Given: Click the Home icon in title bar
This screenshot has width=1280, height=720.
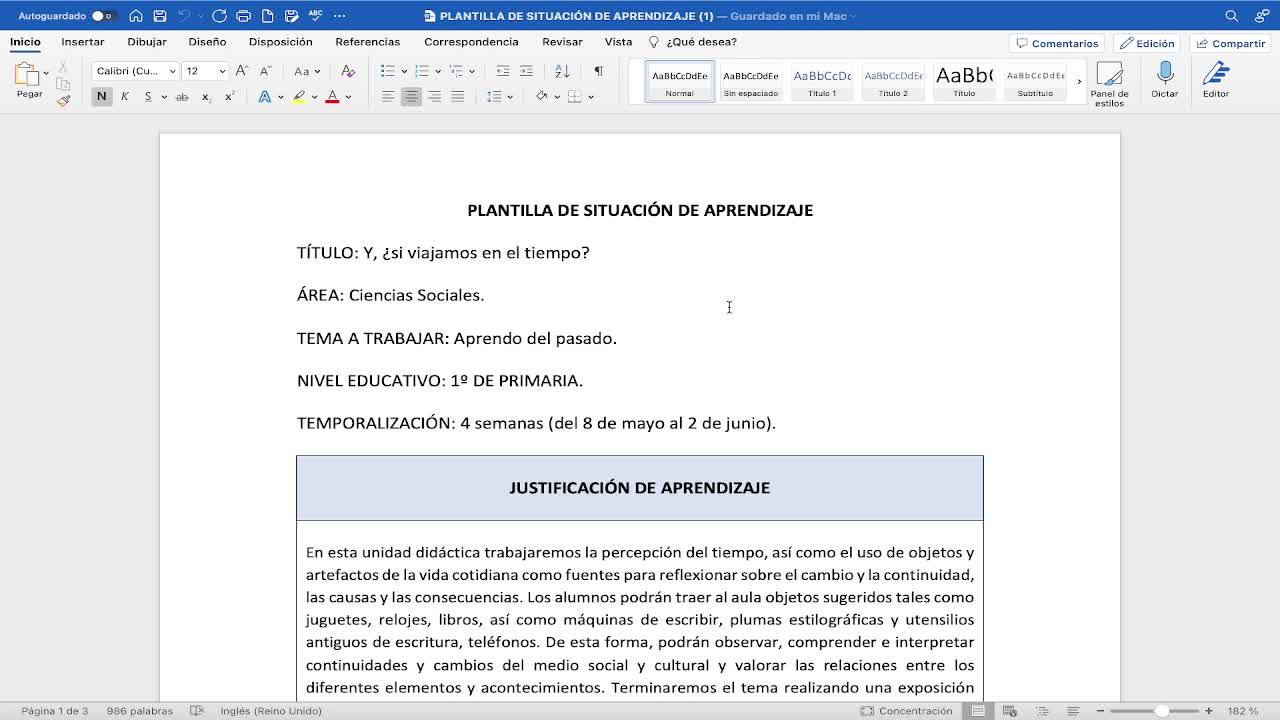Looking at the screenshot, I should (136, 16).
